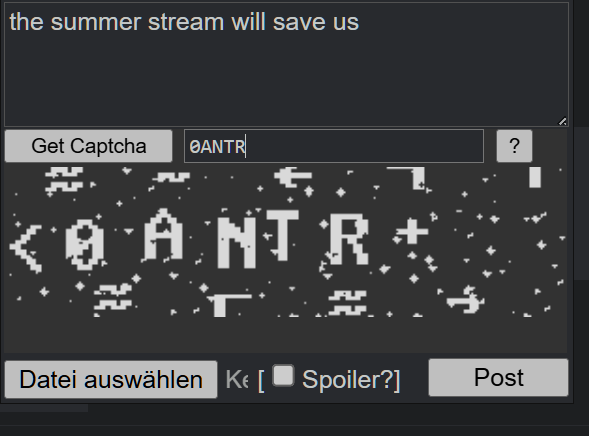The width and height of the screenshot is (589, 436).
Task: Click the captcha character 0
Action: (x=85, y=244)
